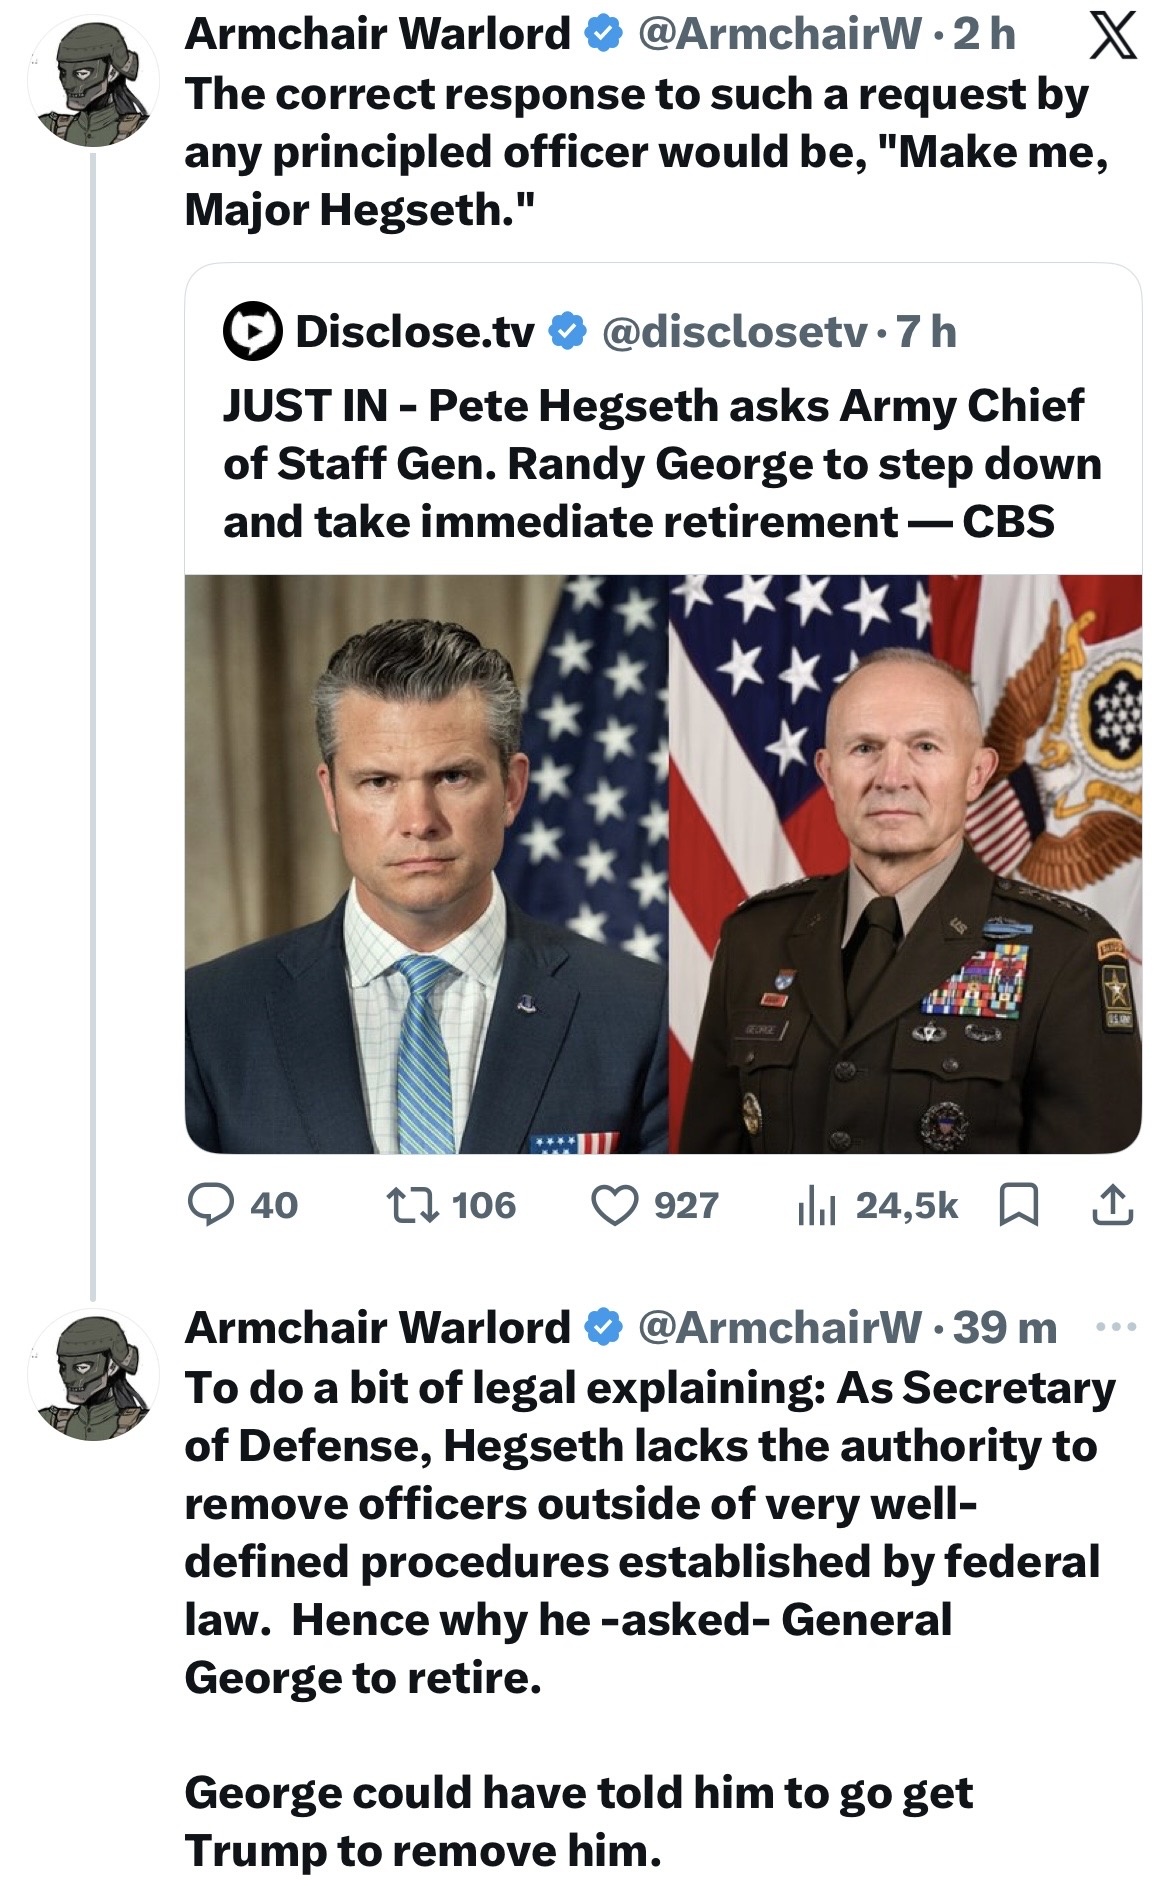Image resolution: width=1169 pixels, height=1886 pixels.
Task: Click Armchair Warlord's blue verified badge
Action: (x=602, y=34)
